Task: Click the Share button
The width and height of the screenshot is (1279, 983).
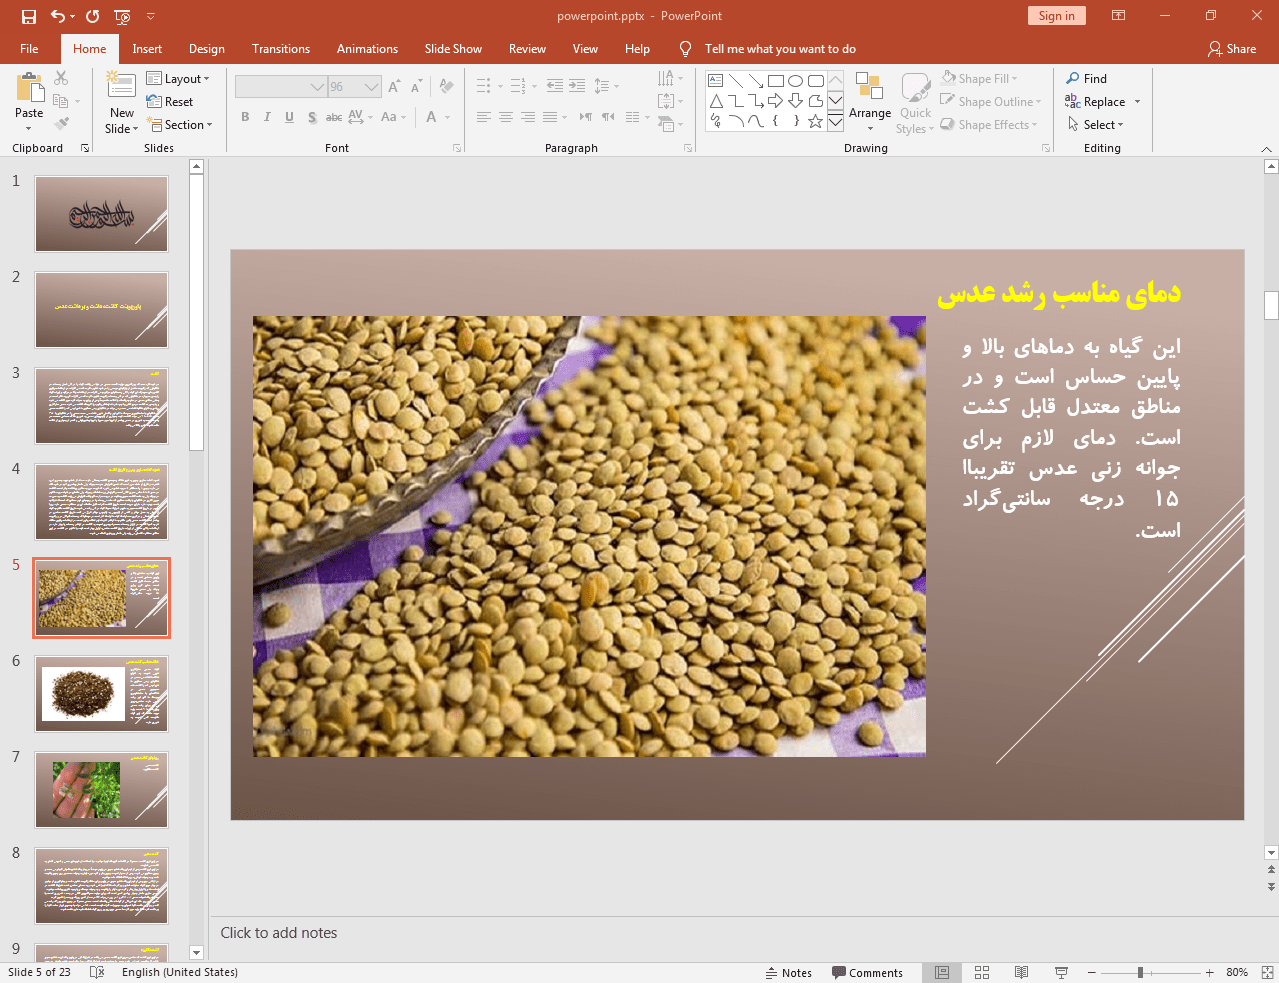Action: tap(1232, 49)
